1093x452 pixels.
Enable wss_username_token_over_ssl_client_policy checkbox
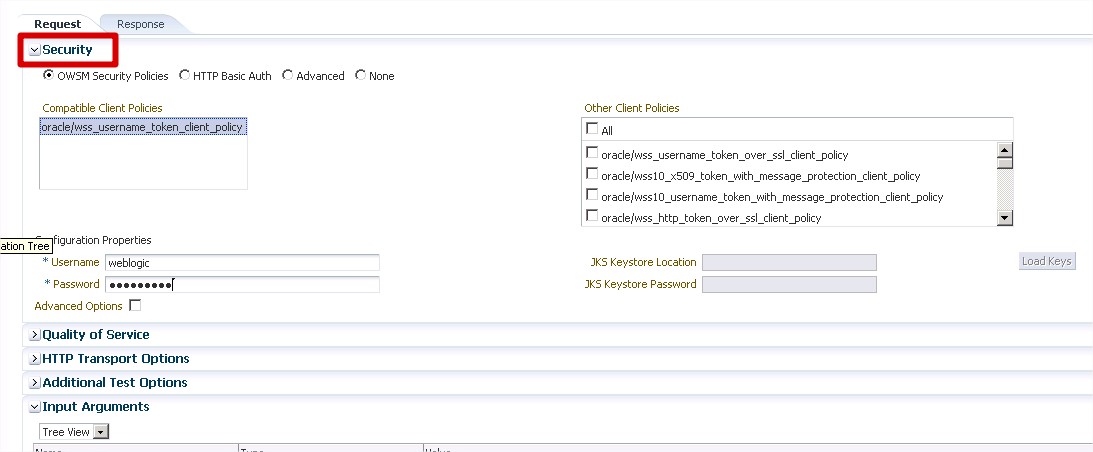592,154
